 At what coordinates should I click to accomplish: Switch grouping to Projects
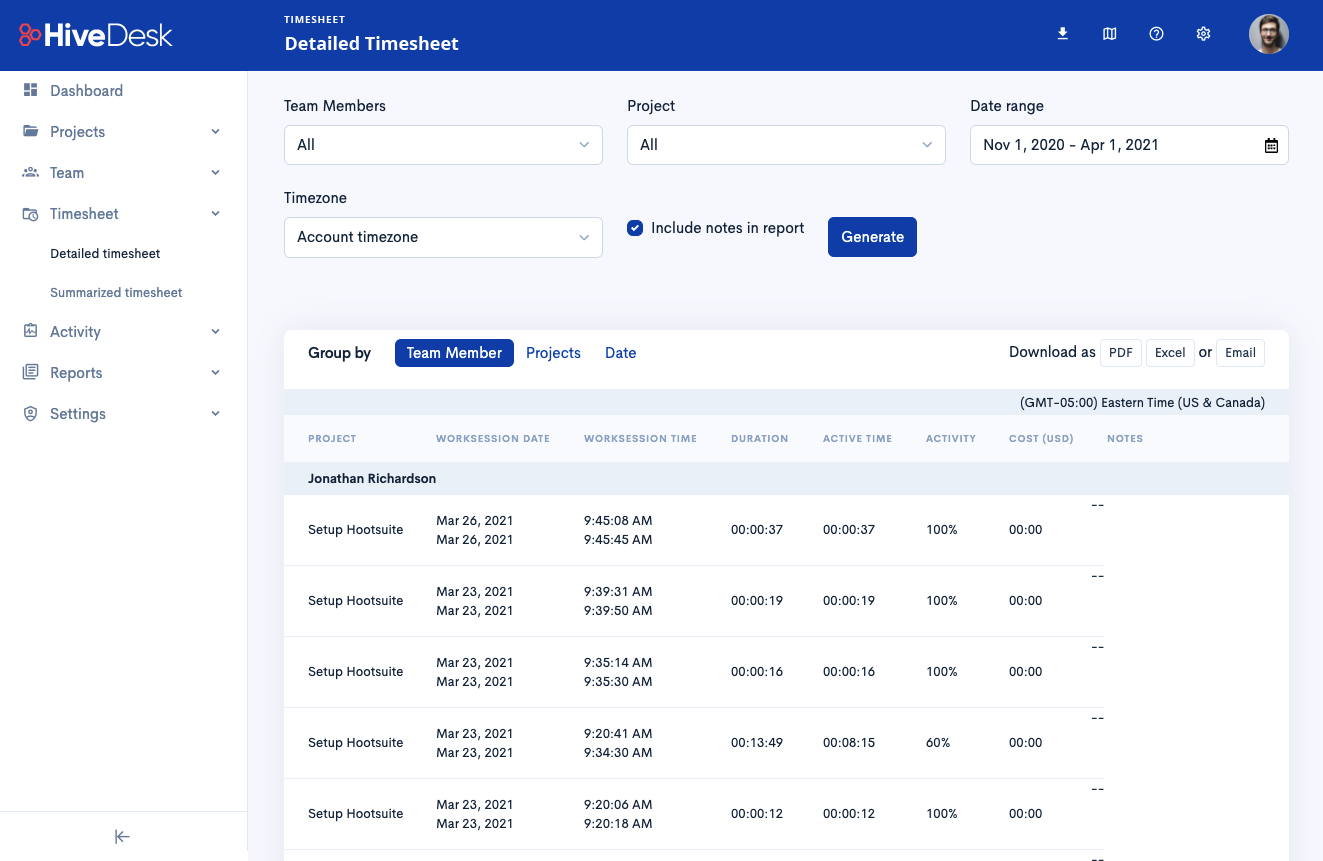(553, 353)
